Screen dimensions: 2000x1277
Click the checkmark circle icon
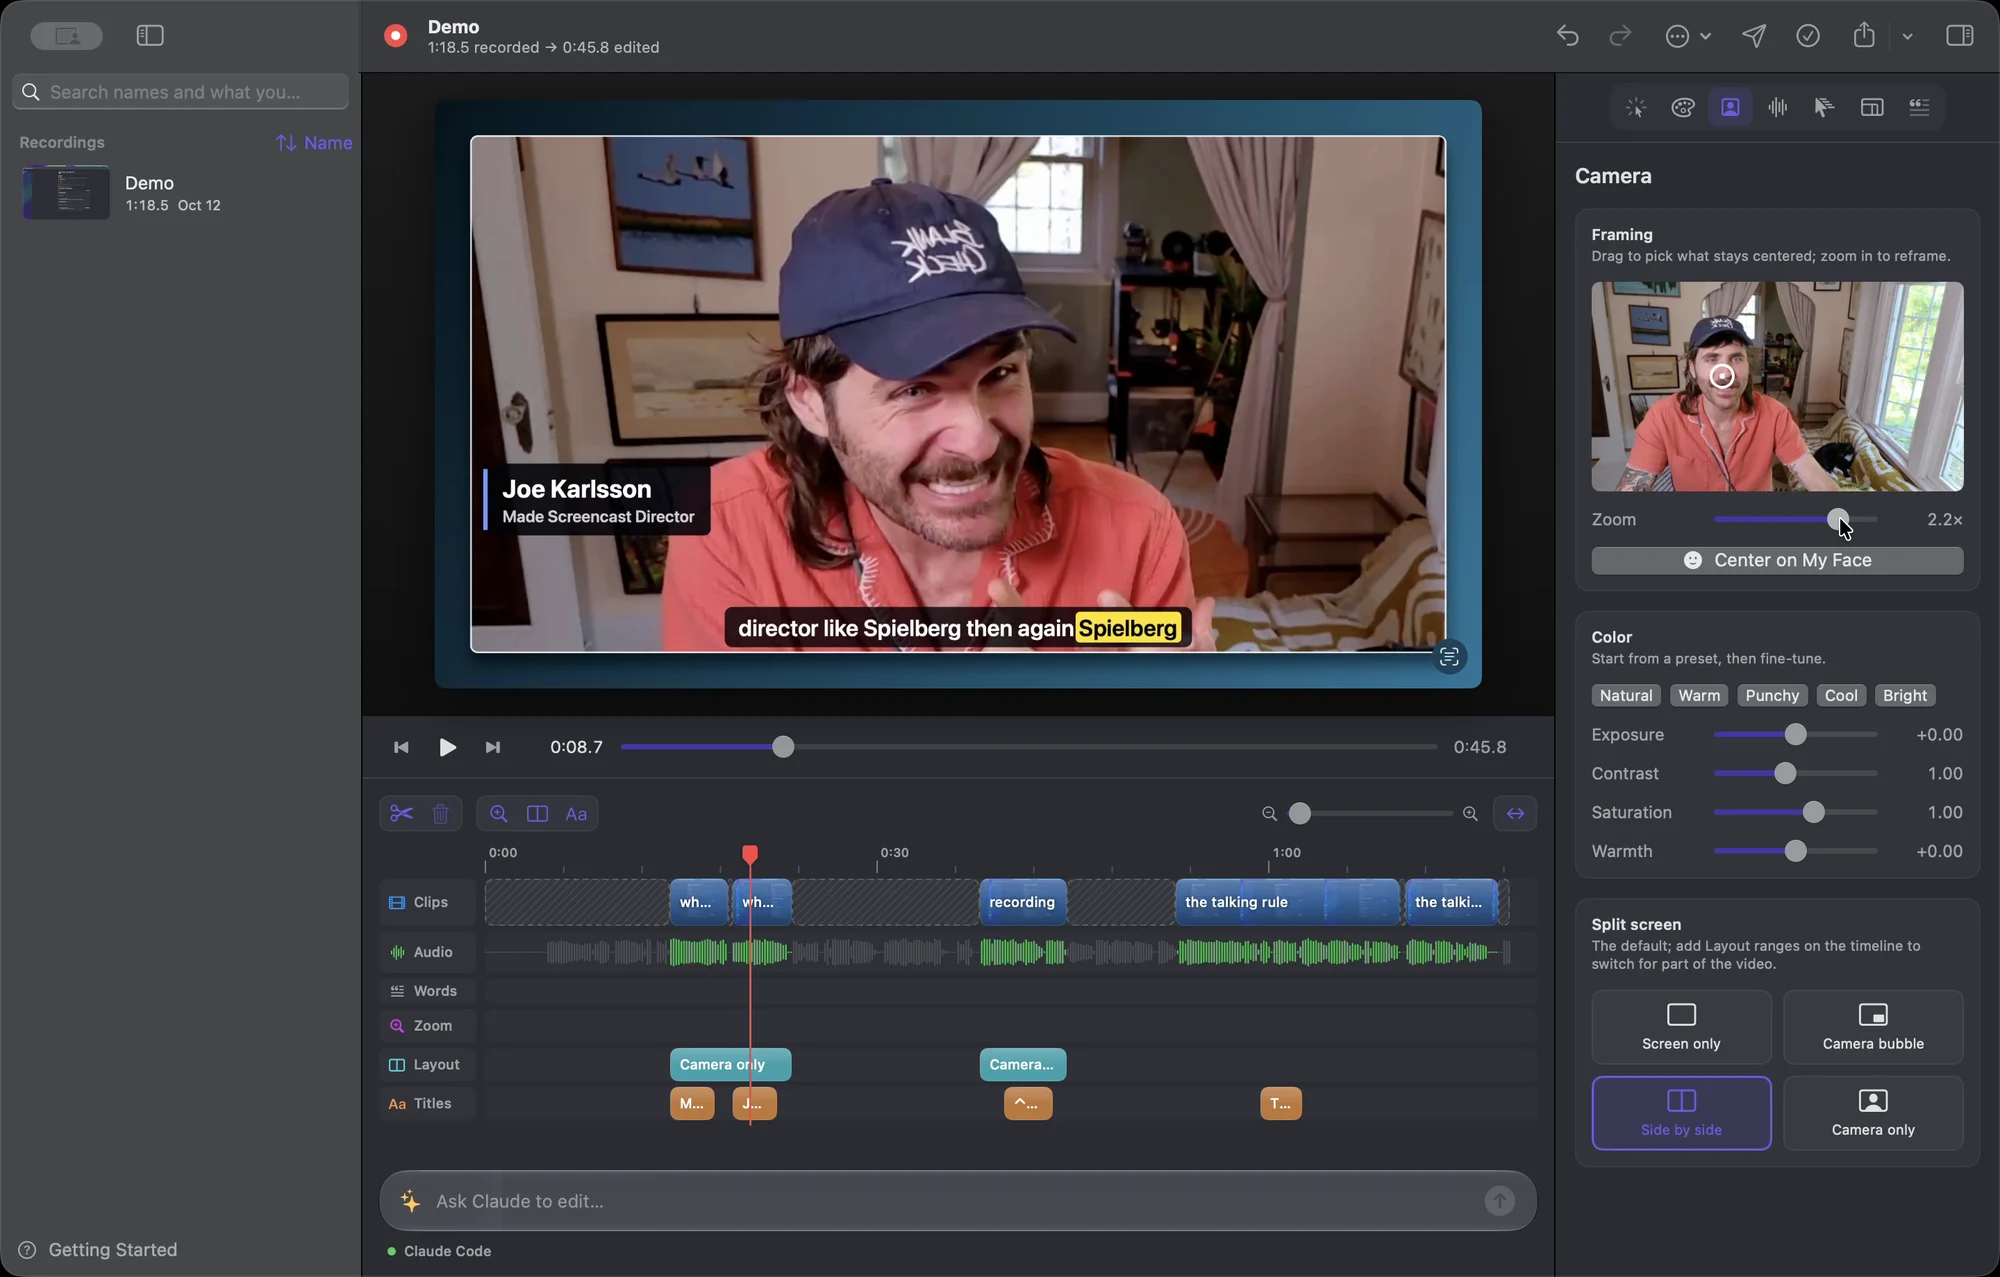click(1808, 36)
